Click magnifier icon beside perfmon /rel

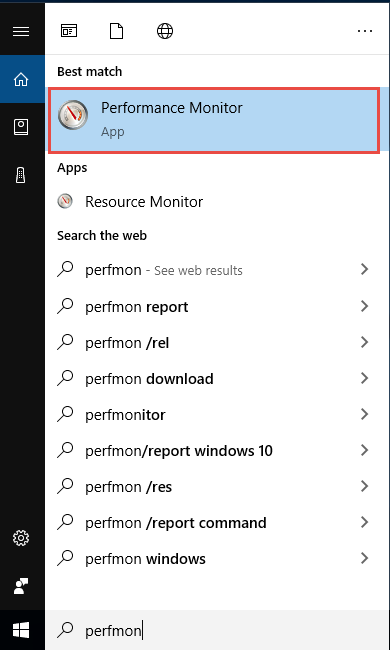65,342
